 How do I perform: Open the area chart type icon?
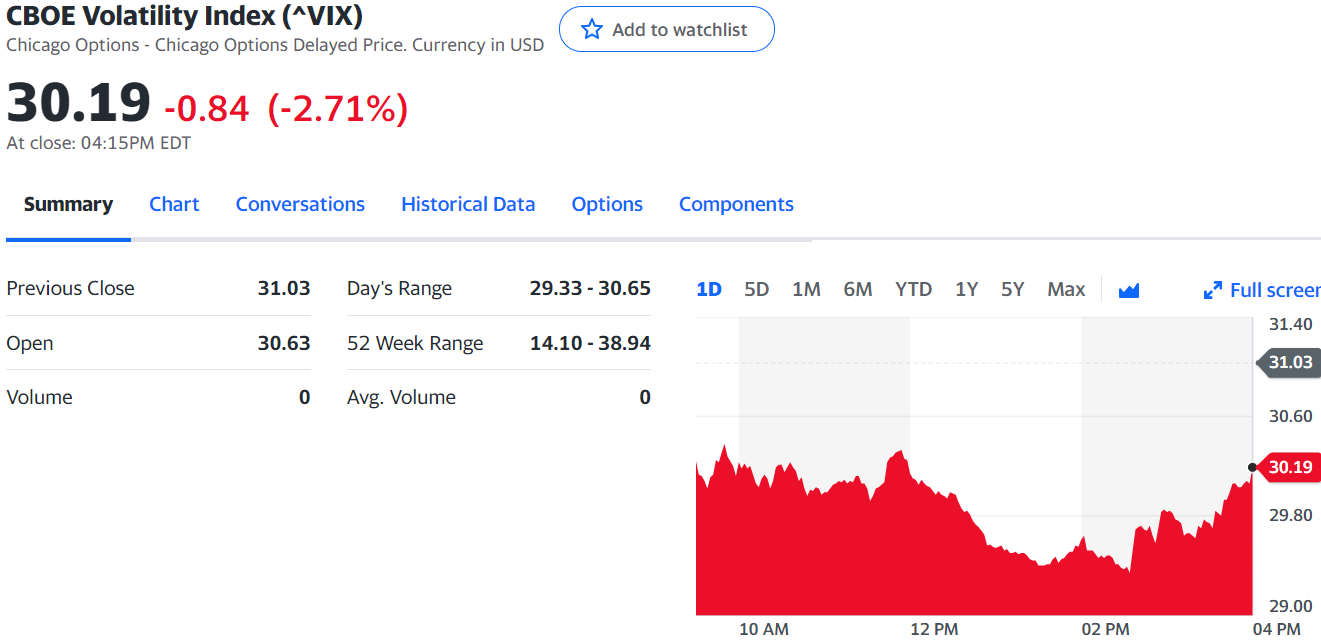pos(1129,290)
